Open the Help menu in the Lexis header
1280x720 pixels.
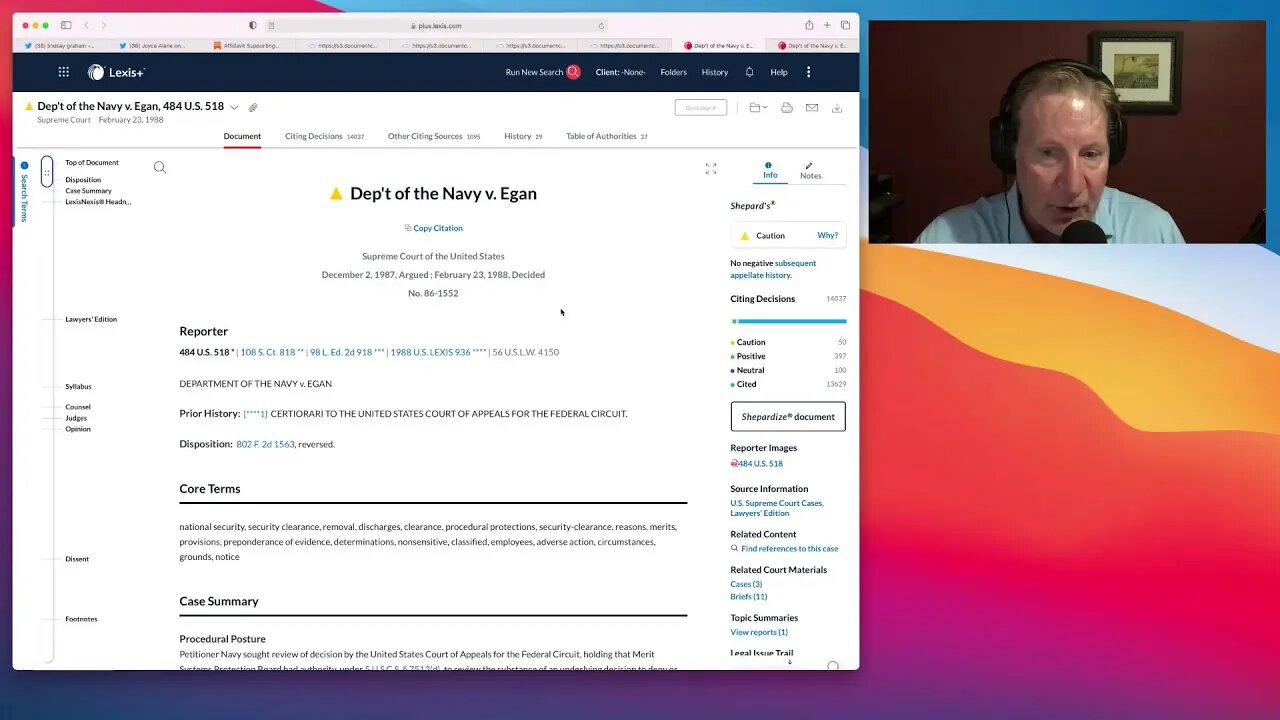[x=779, y=72]
